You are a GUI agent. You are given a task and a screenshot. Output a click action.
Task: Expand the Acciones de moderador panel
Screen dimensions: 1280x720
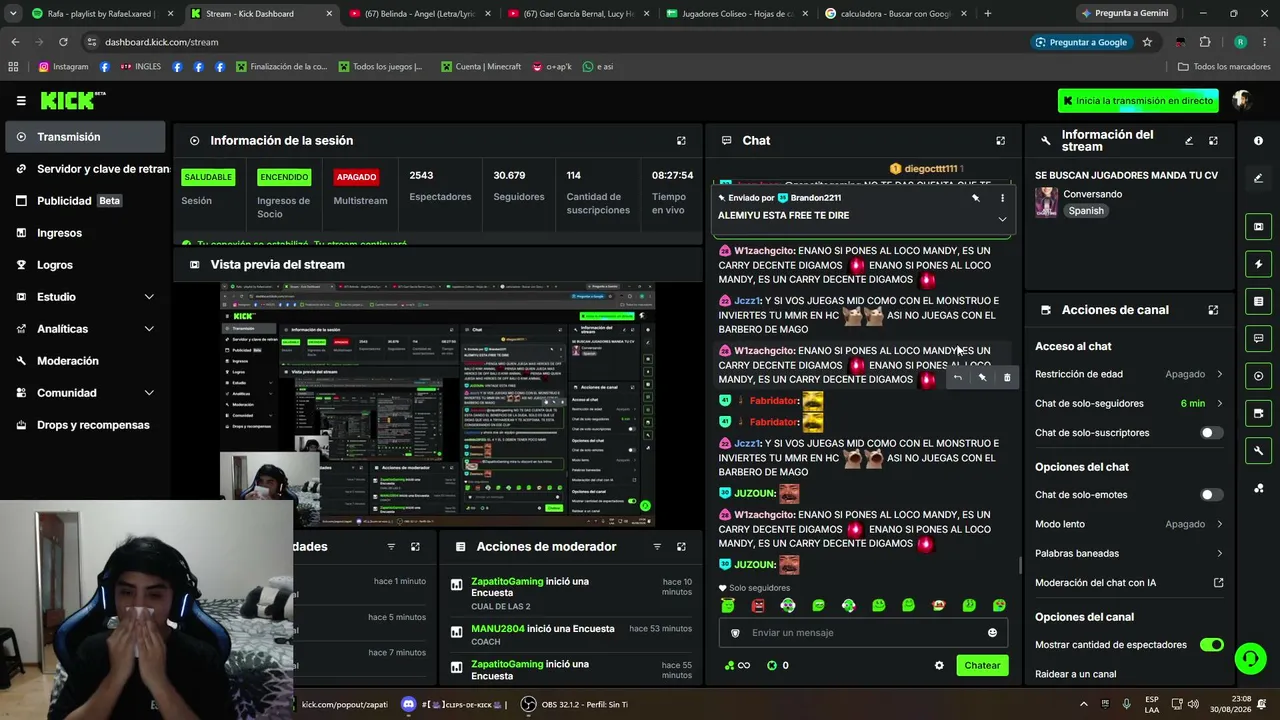(x=681, y=547)
